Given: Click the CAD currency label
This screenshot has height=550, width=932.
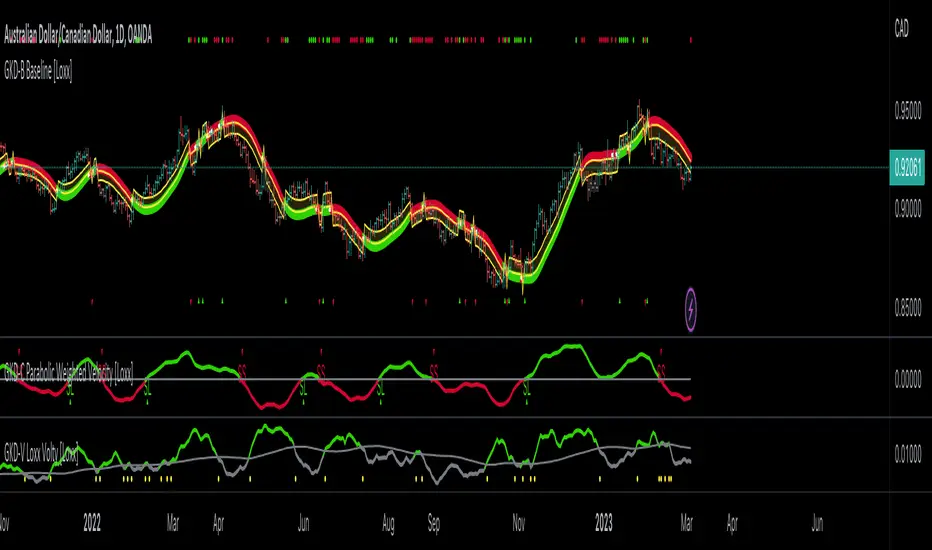Looking at the screenshot, I should tap(901, 28).
